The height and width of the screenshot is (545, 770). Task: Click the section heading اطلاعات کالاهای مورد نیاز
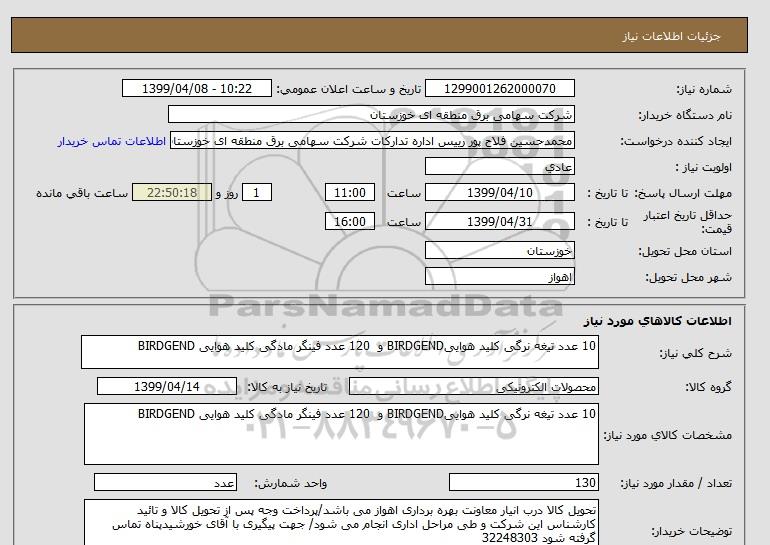click(658, 321)
